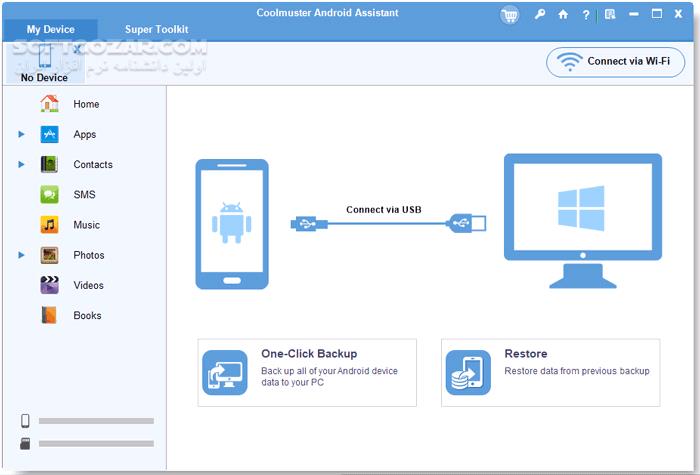The image size is (700, 475).
Task: Minimize the Coolmuster window
Action: 633,14
